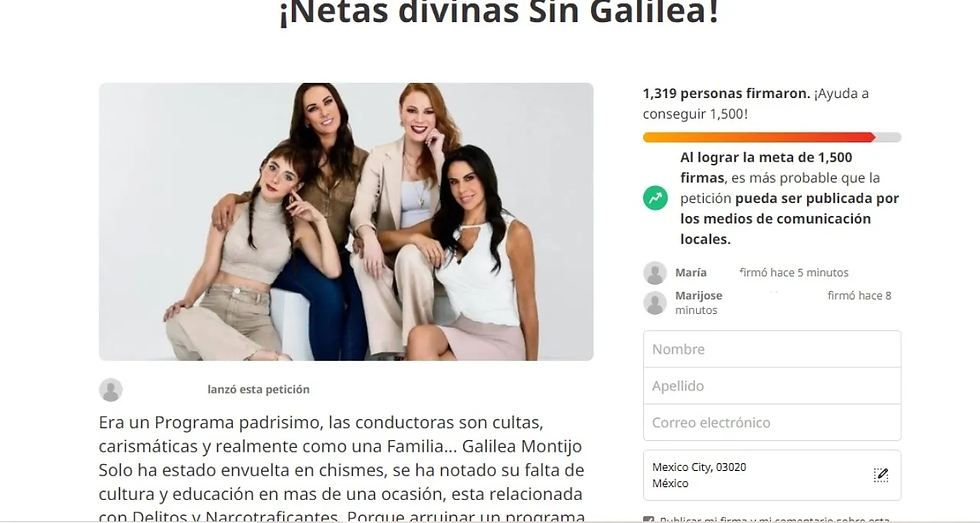Click Marijose's signer avatar icon

[655, 303]
